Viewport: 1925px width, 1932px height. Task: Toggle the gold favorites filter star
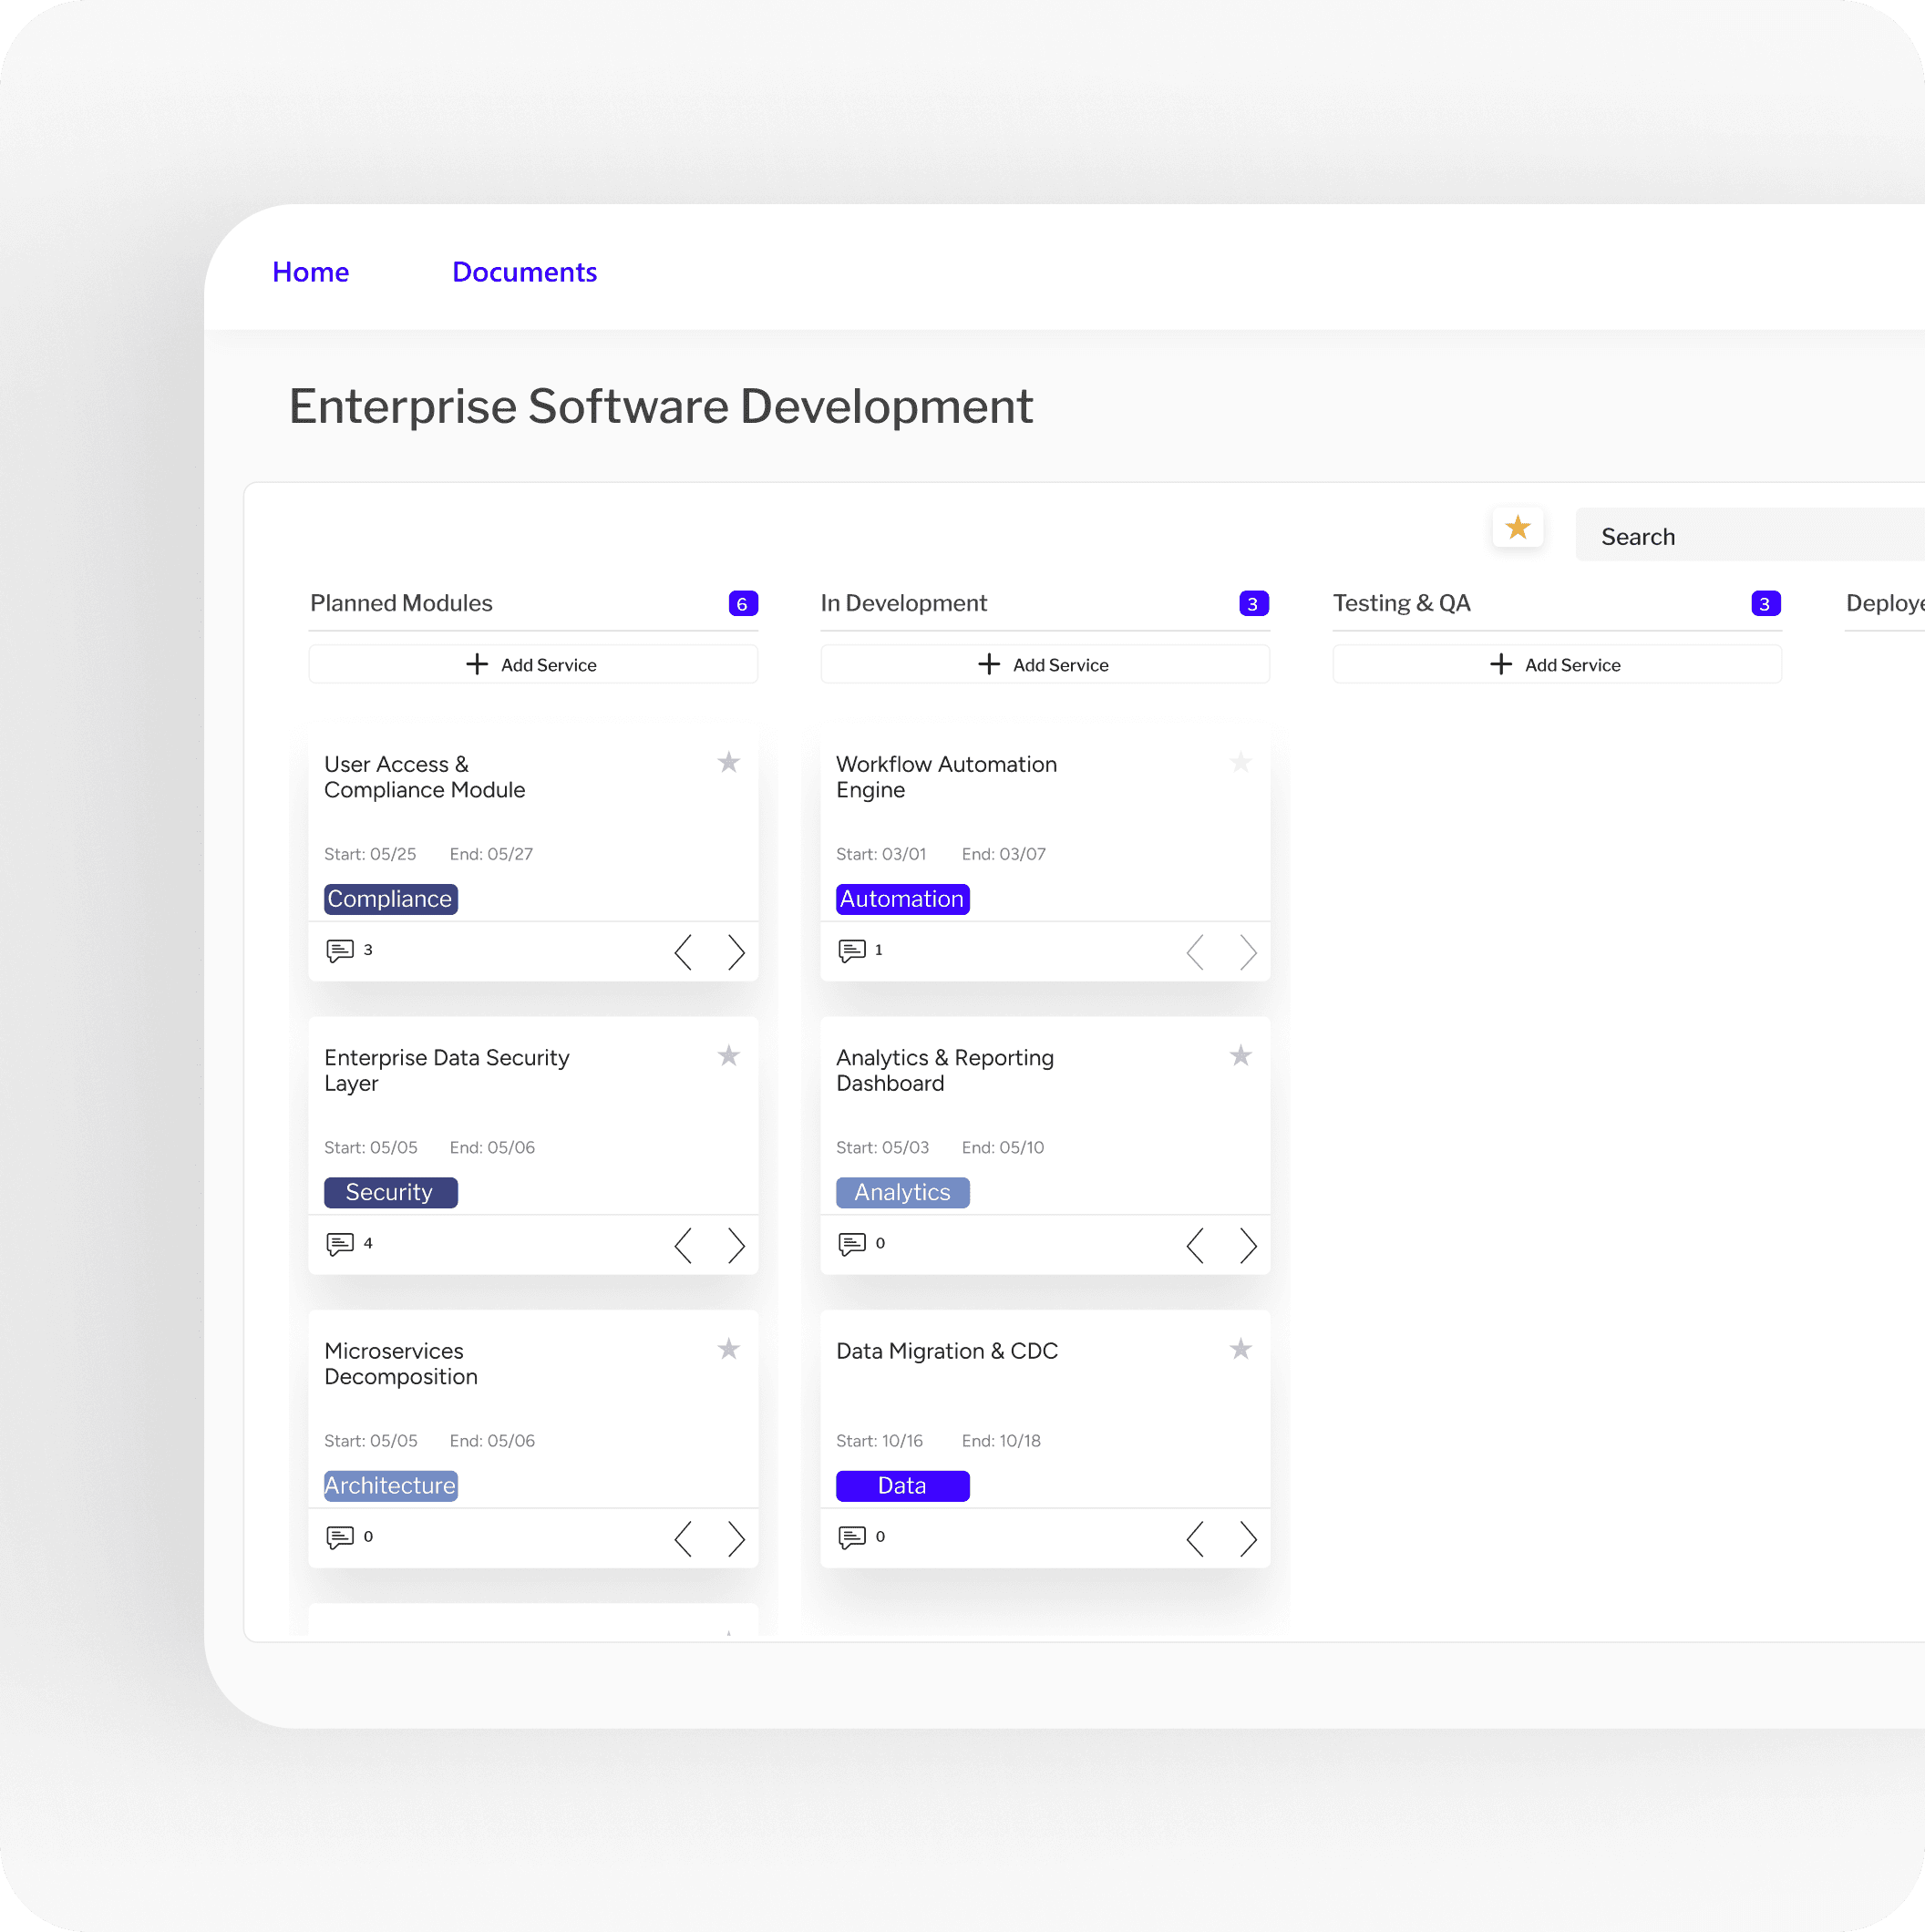point(1517,527)
